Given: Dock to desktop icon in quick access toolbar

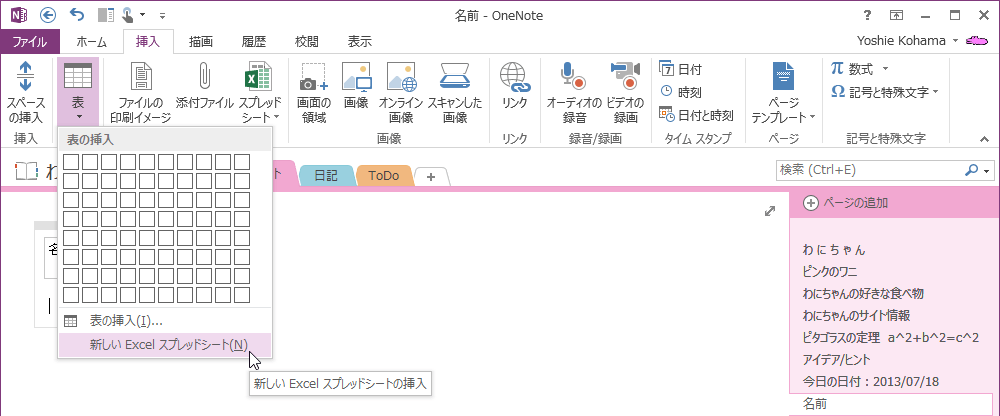Looking at the screenshot, I should [105, 15].
